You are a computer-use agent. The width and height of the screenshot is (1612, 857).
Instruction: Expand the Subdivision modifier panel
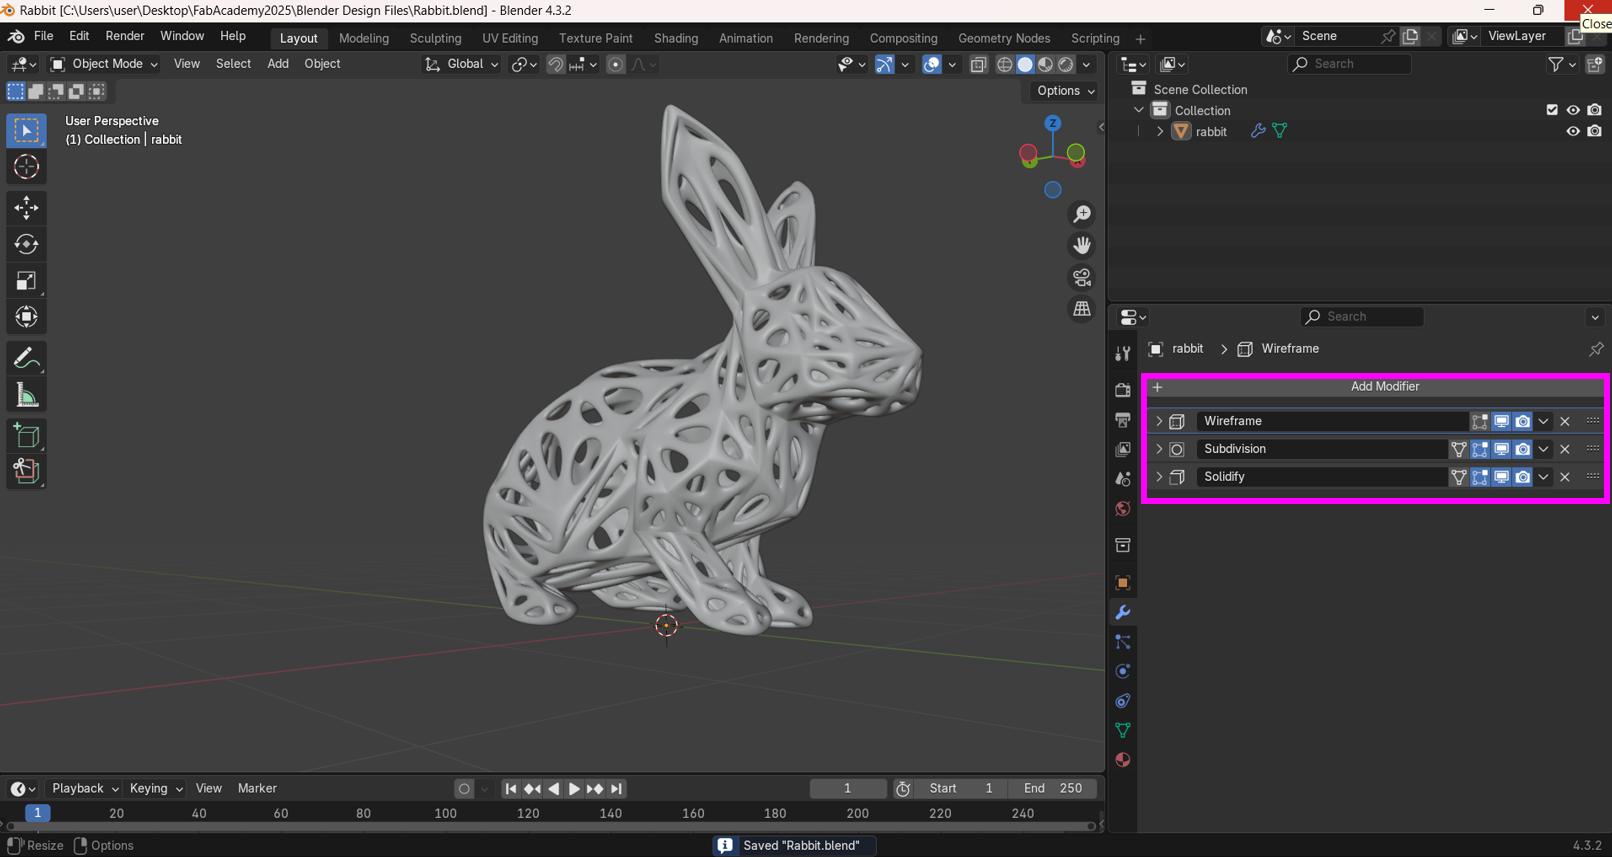pyautogui.click(x=1159, y=449)
